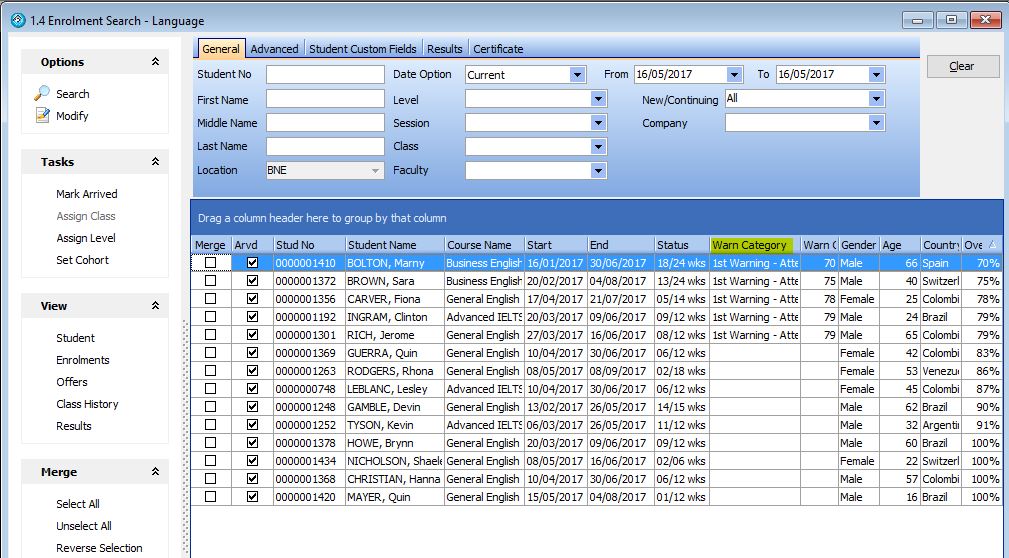This screenshot has height=558, width=1009.
Task: Collapse the Merge panel chevron
Action: click(155, 472)
